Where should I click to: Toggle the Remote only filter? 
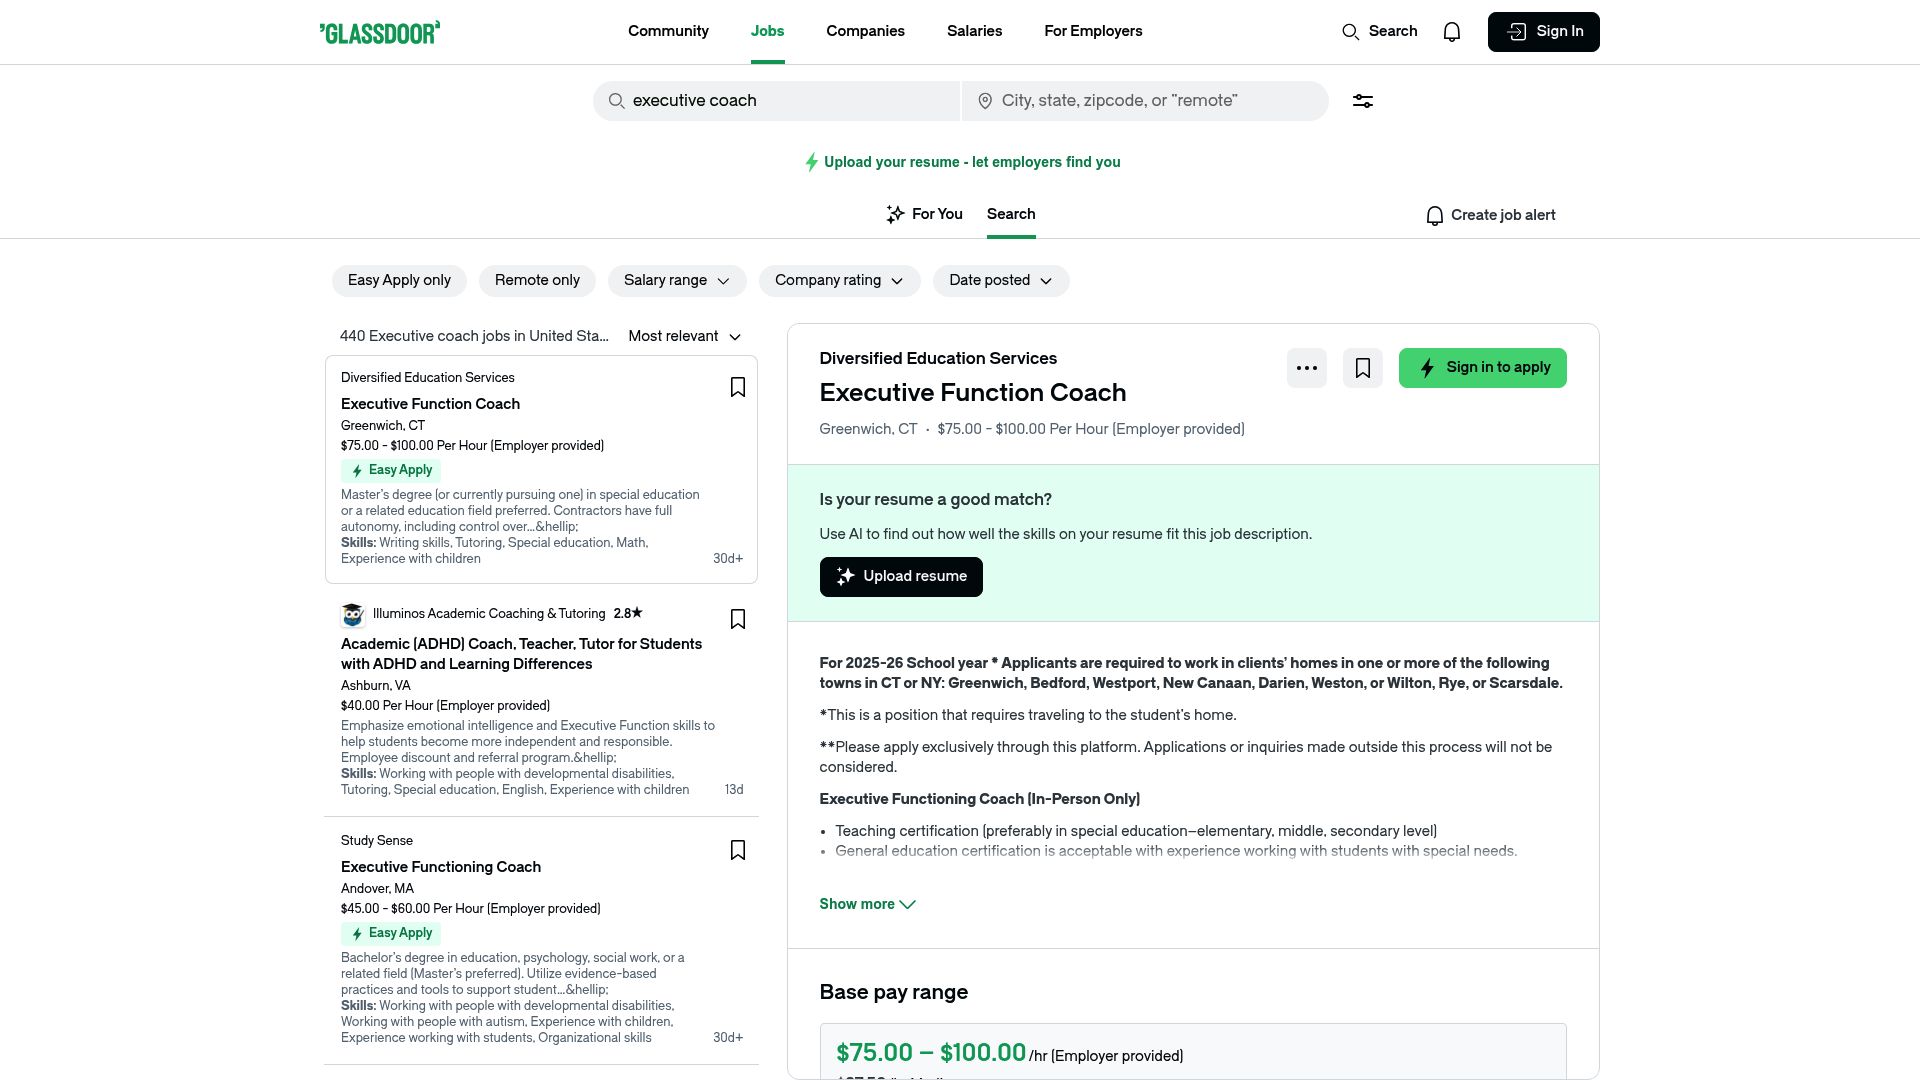click(537, 281)
